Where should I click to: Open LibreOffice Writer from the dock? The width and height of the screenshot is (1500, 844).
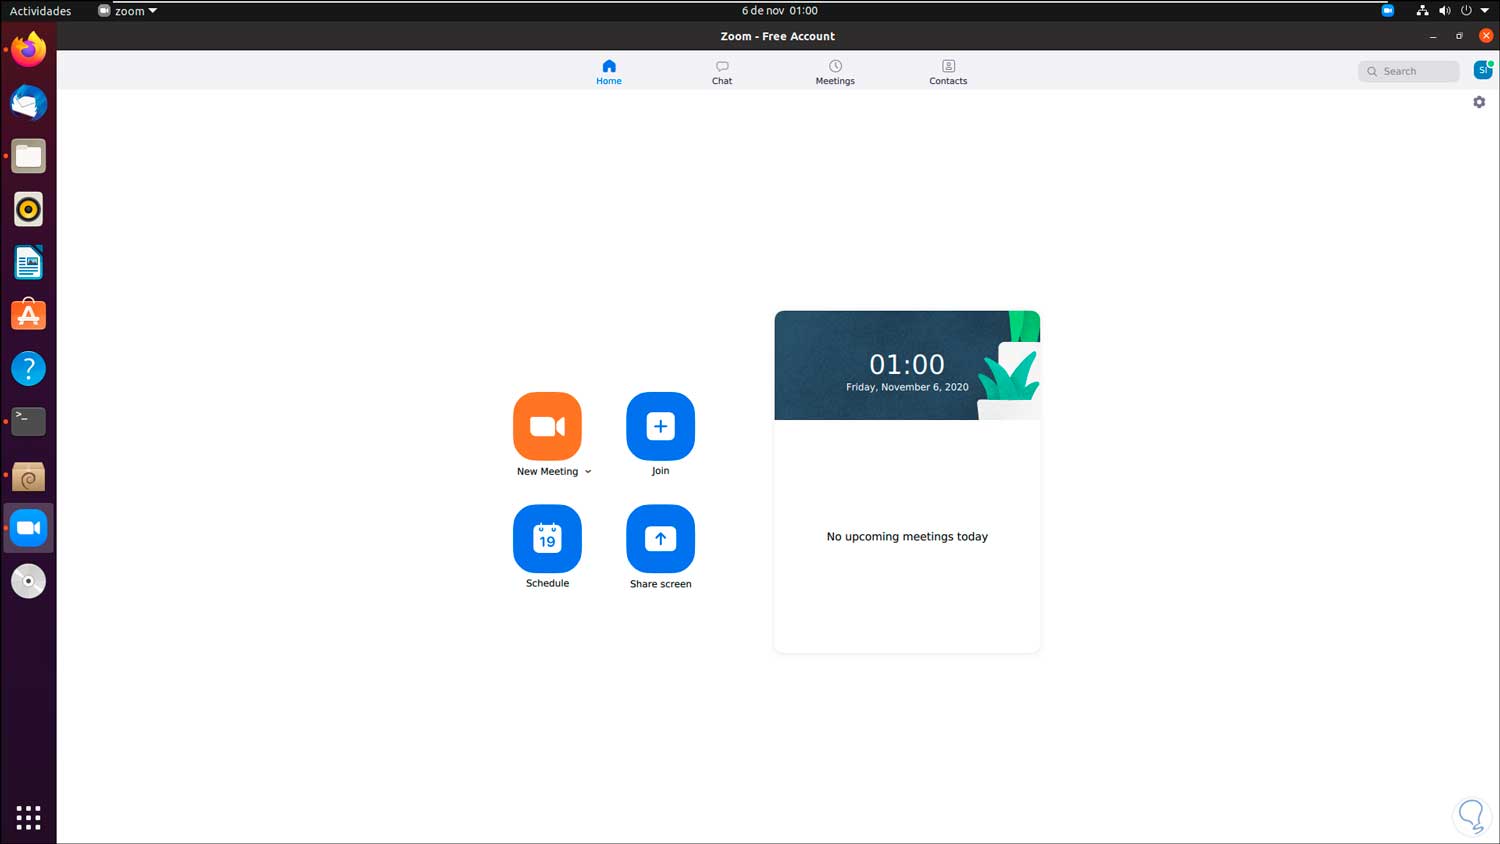click(28, 262)
